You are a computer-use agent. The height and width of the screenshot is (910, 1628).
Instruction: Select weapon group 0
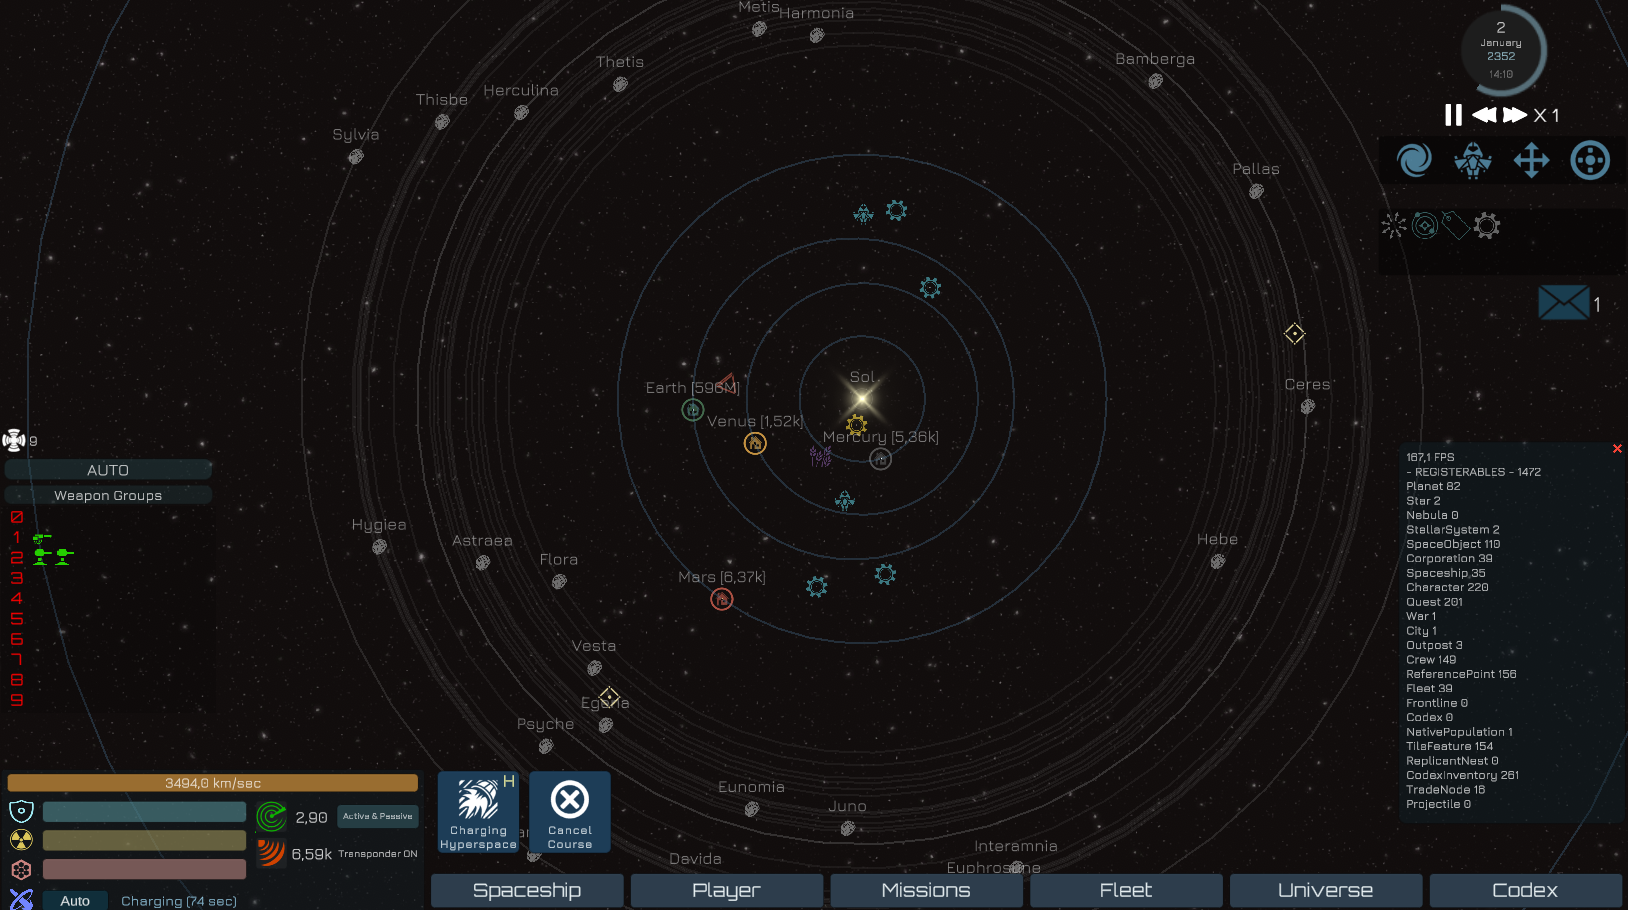point(16,517)
